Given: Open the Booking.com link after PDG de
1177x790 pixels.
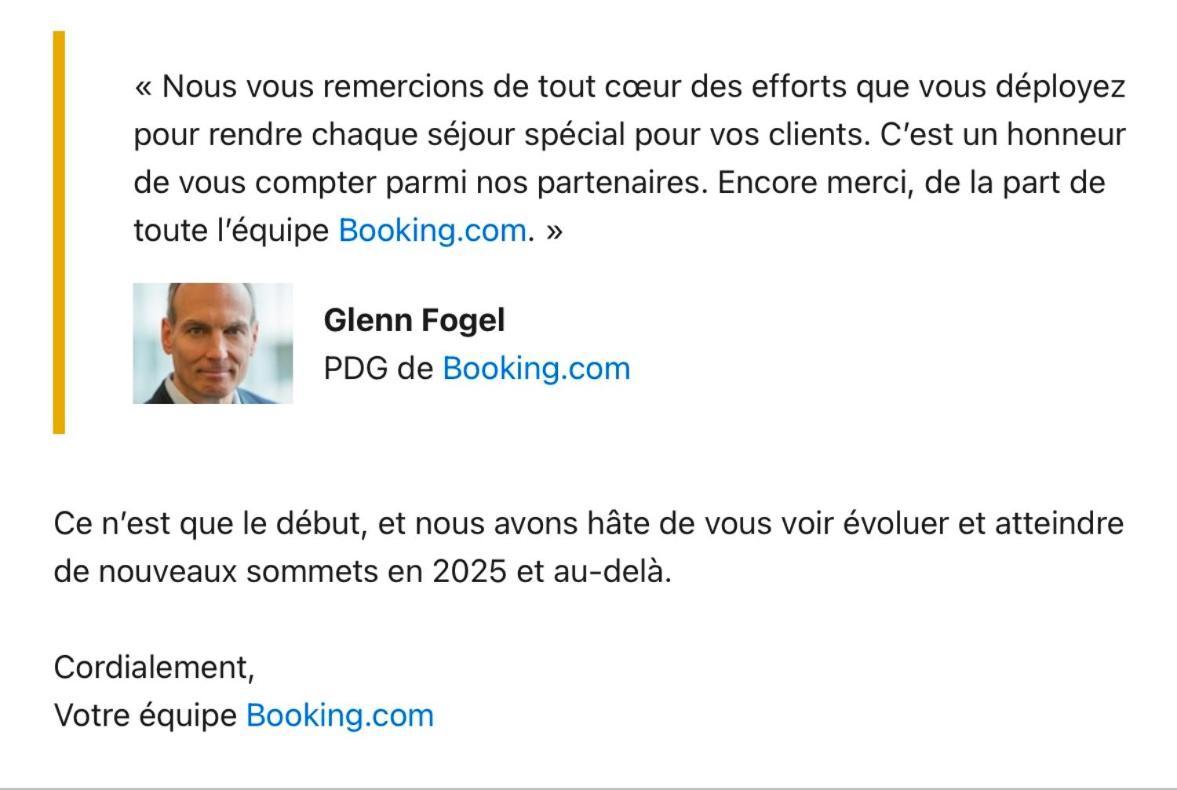Looking at the screenshot, I should pyautogui.click(x=536, y=369).
